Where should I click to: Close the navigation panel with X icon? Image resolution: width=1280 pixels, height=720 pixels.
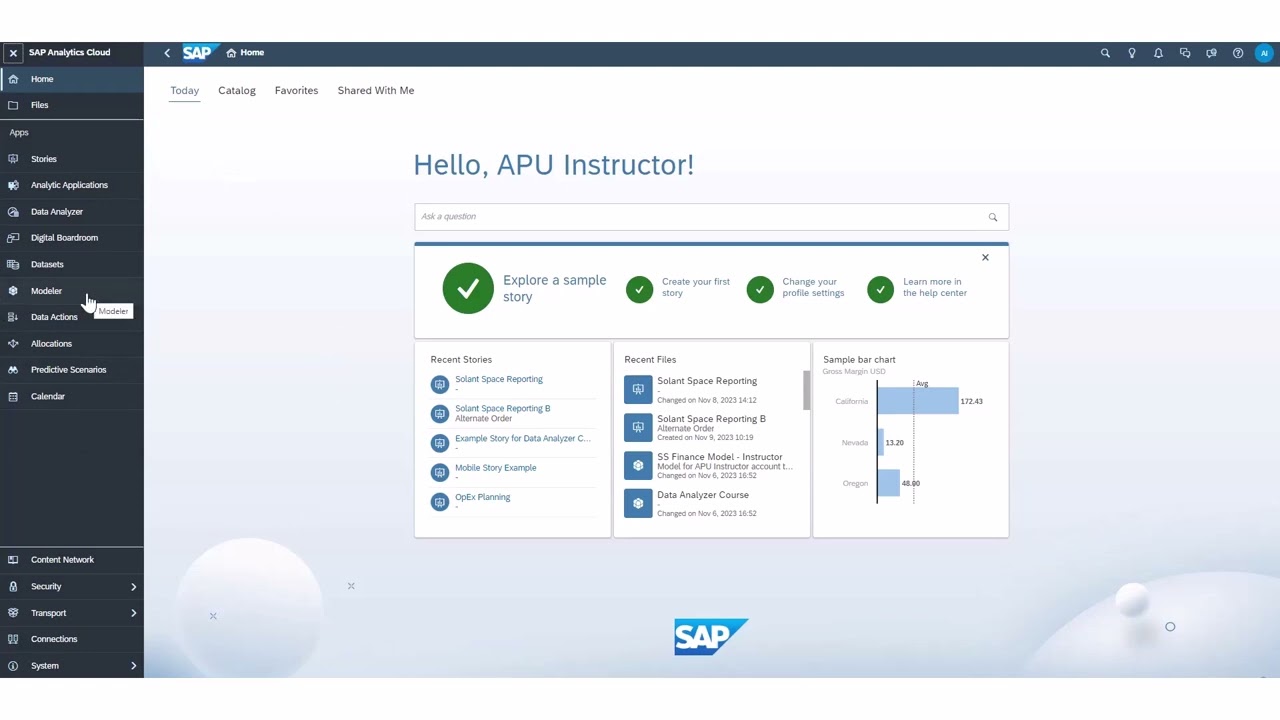[x=13, y=53]
